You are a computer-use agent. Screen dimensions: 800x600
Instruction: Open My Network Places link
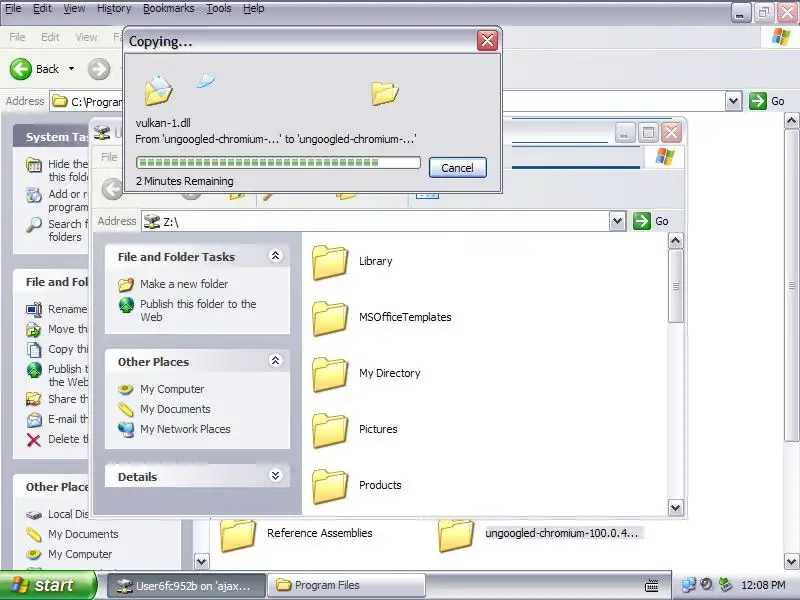click(x=185, y=429)
